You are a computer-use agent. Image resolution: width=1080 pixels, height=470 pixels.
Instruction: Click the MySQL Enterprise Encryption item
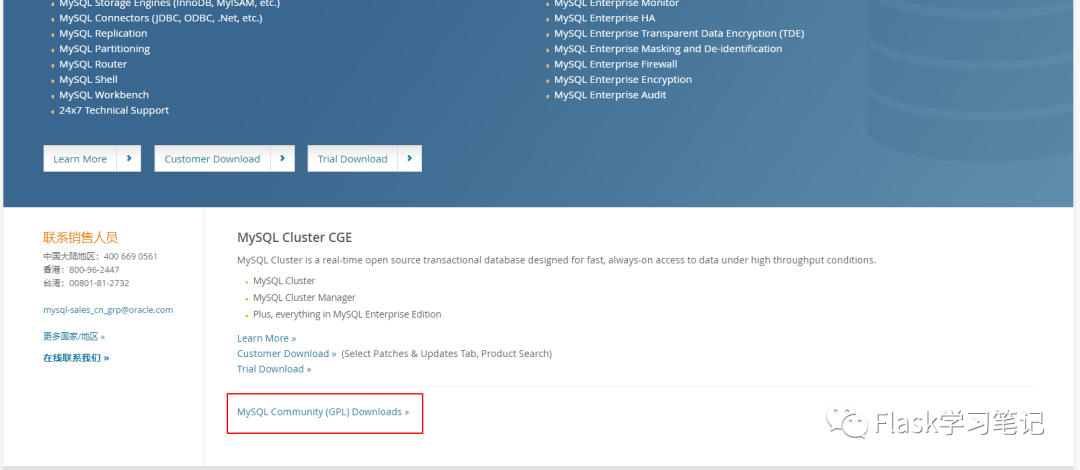pyautogui.click(x=623, y=79)
